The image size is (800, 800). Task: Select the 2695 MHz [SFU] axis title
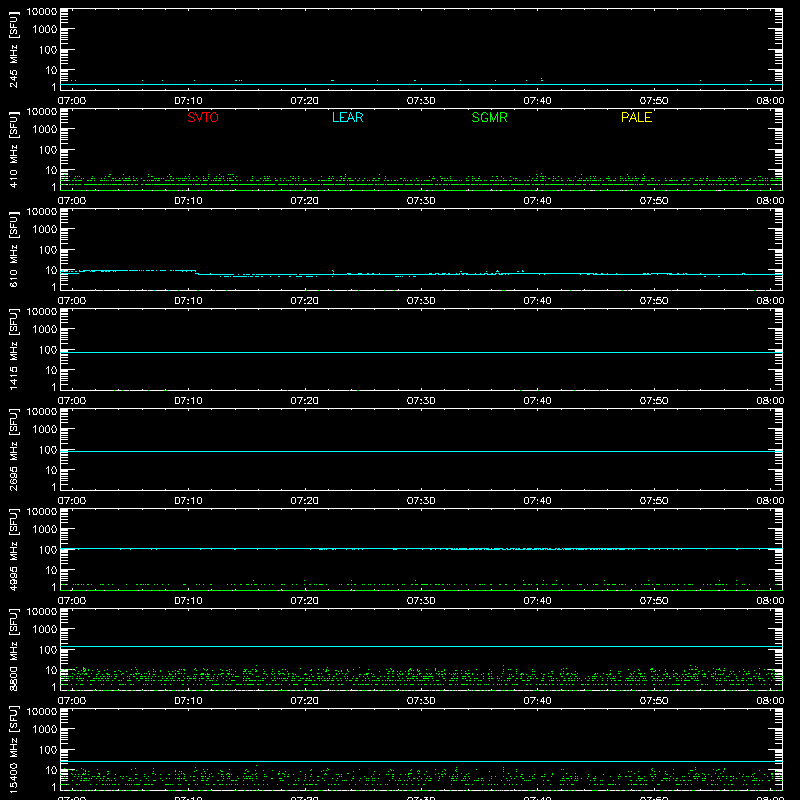13,449
